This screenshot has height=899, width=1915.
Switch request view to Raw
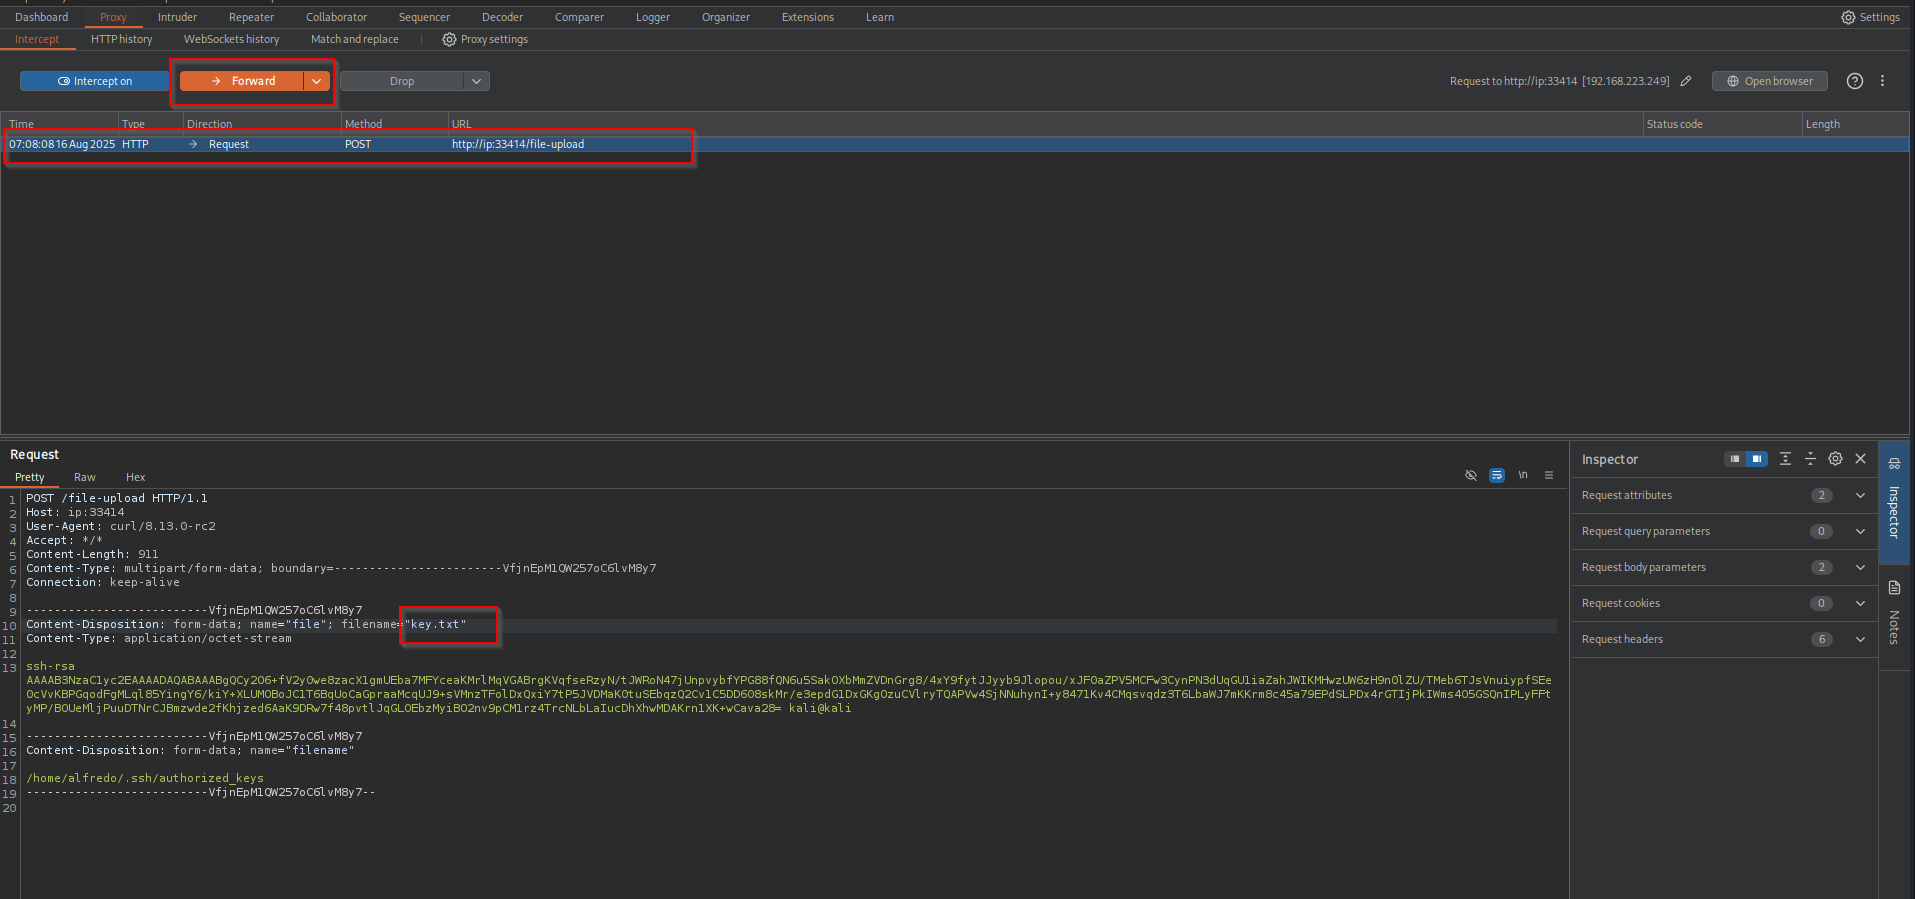[x=84, y=477]
